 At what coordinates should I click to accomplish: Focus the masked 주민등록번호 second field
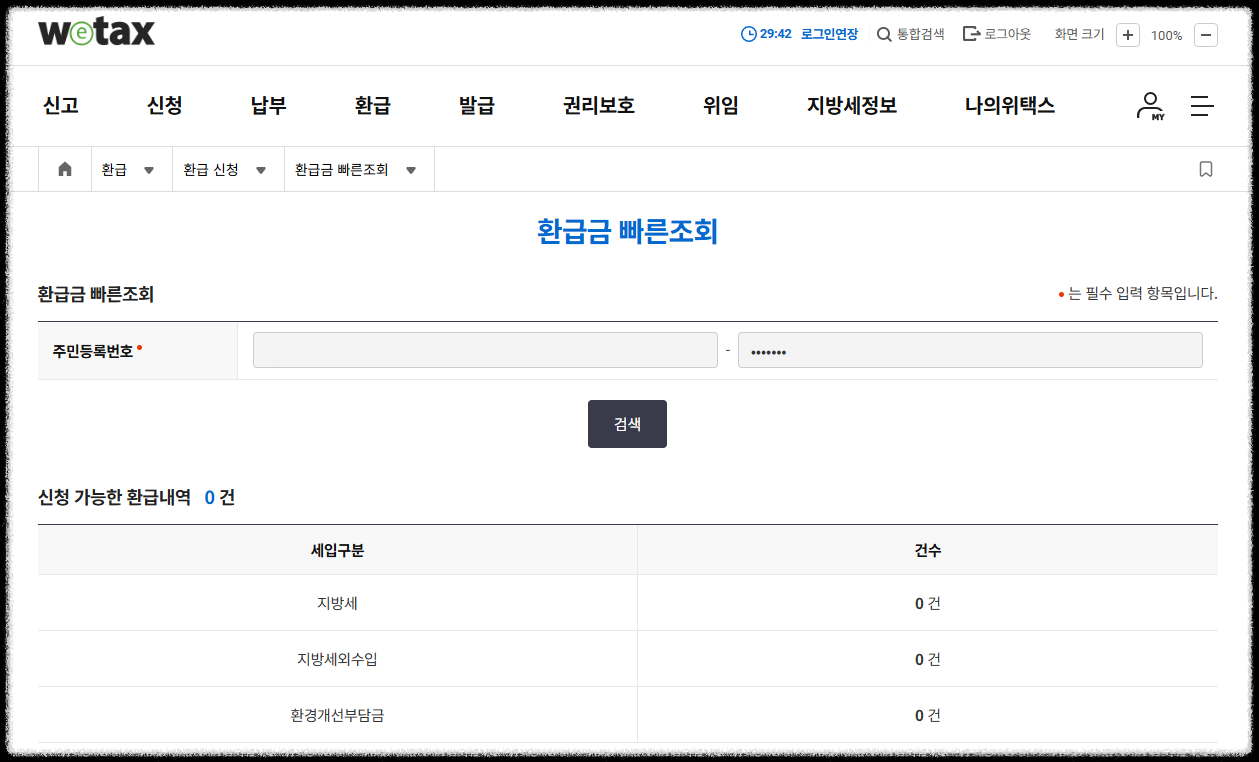pos(970,351)
